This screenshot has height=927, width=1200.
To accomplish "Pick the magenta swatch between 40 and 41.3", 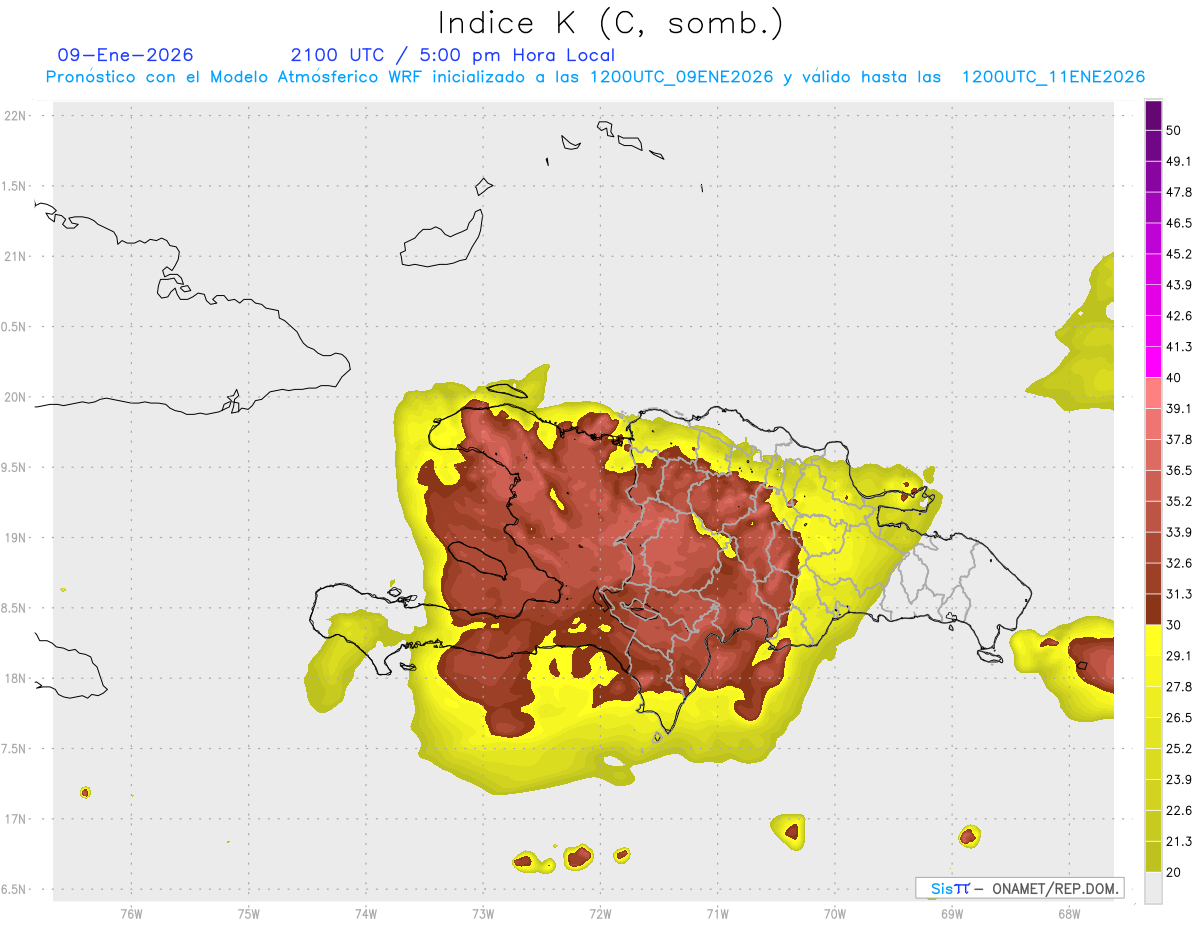I will (x=1153, y=362).
